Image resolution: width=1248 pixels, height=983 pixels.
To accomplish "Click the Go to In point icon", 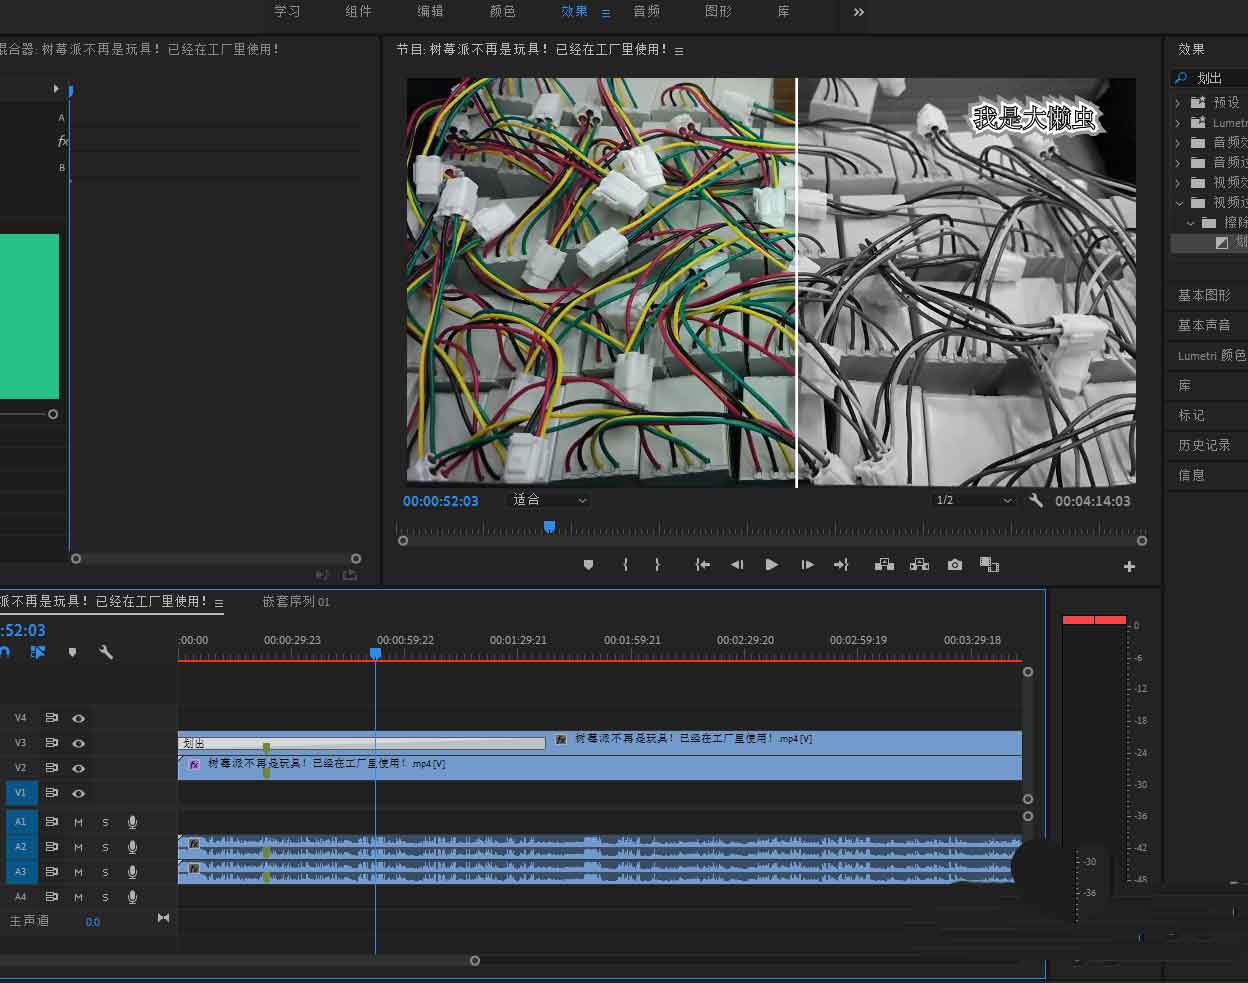I will pyautogui.click(x=703, y=565).
